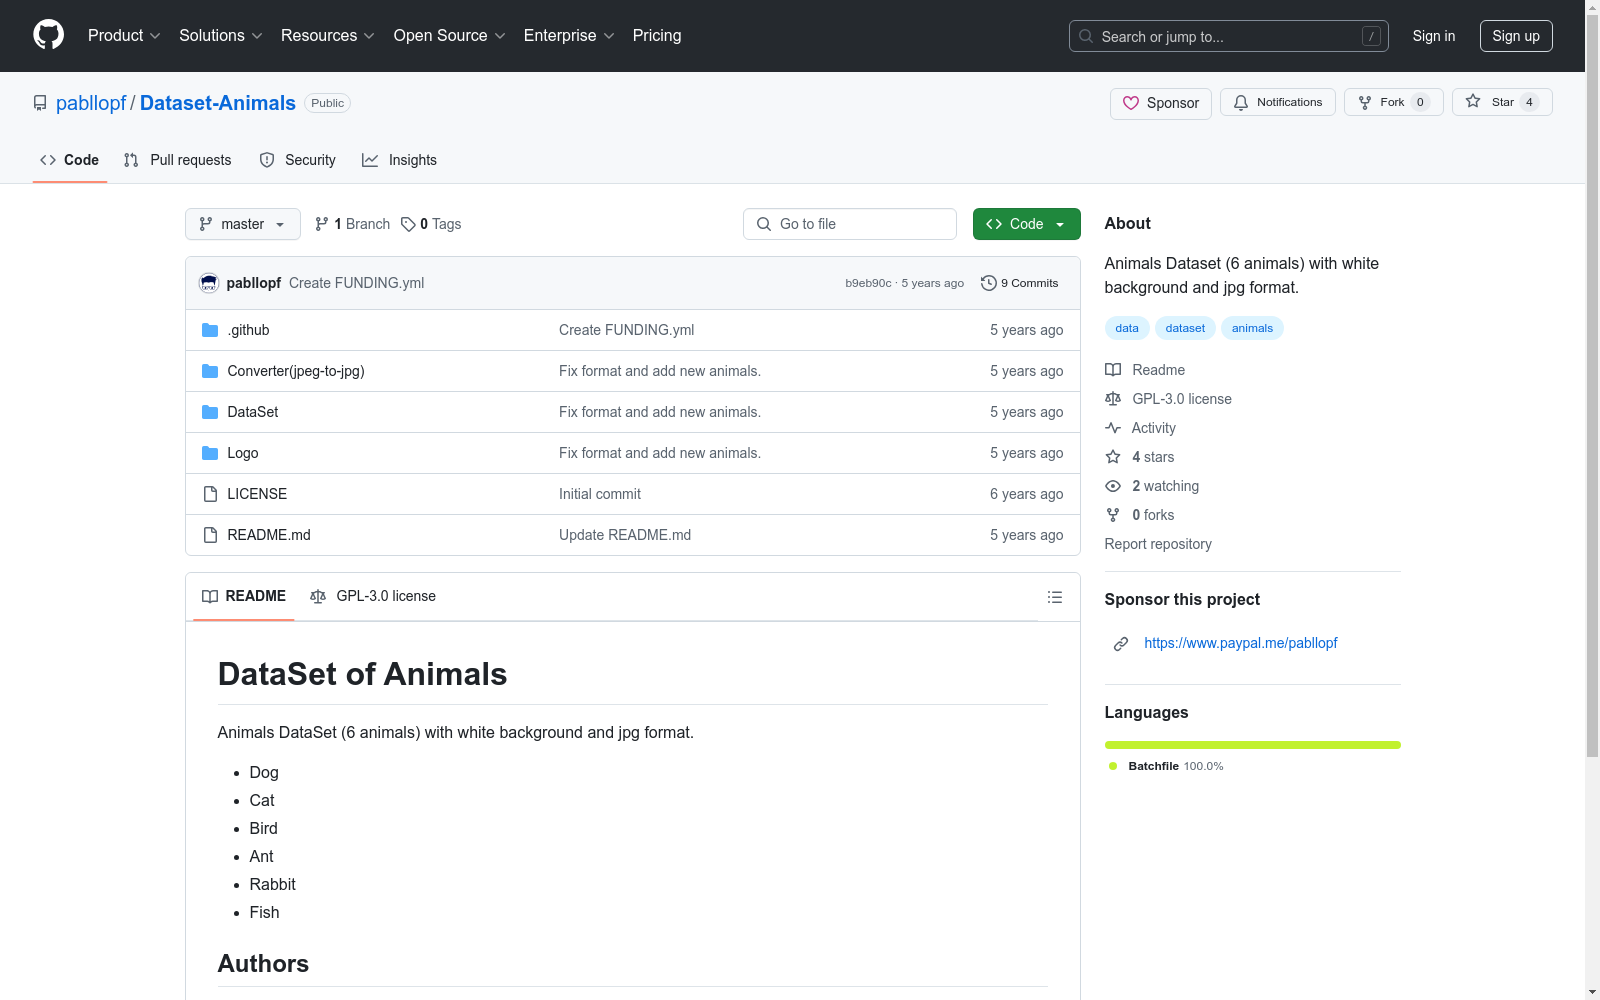Click the link icon beside PayPal URL
The height and width of the screenshot is (1000, 1600).
point(1121,644)
